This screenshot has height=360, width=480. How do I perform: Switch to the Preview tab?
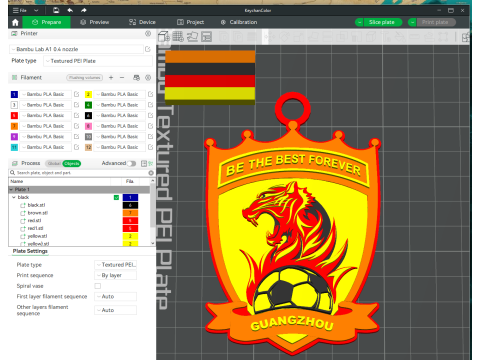coord(95,22)
